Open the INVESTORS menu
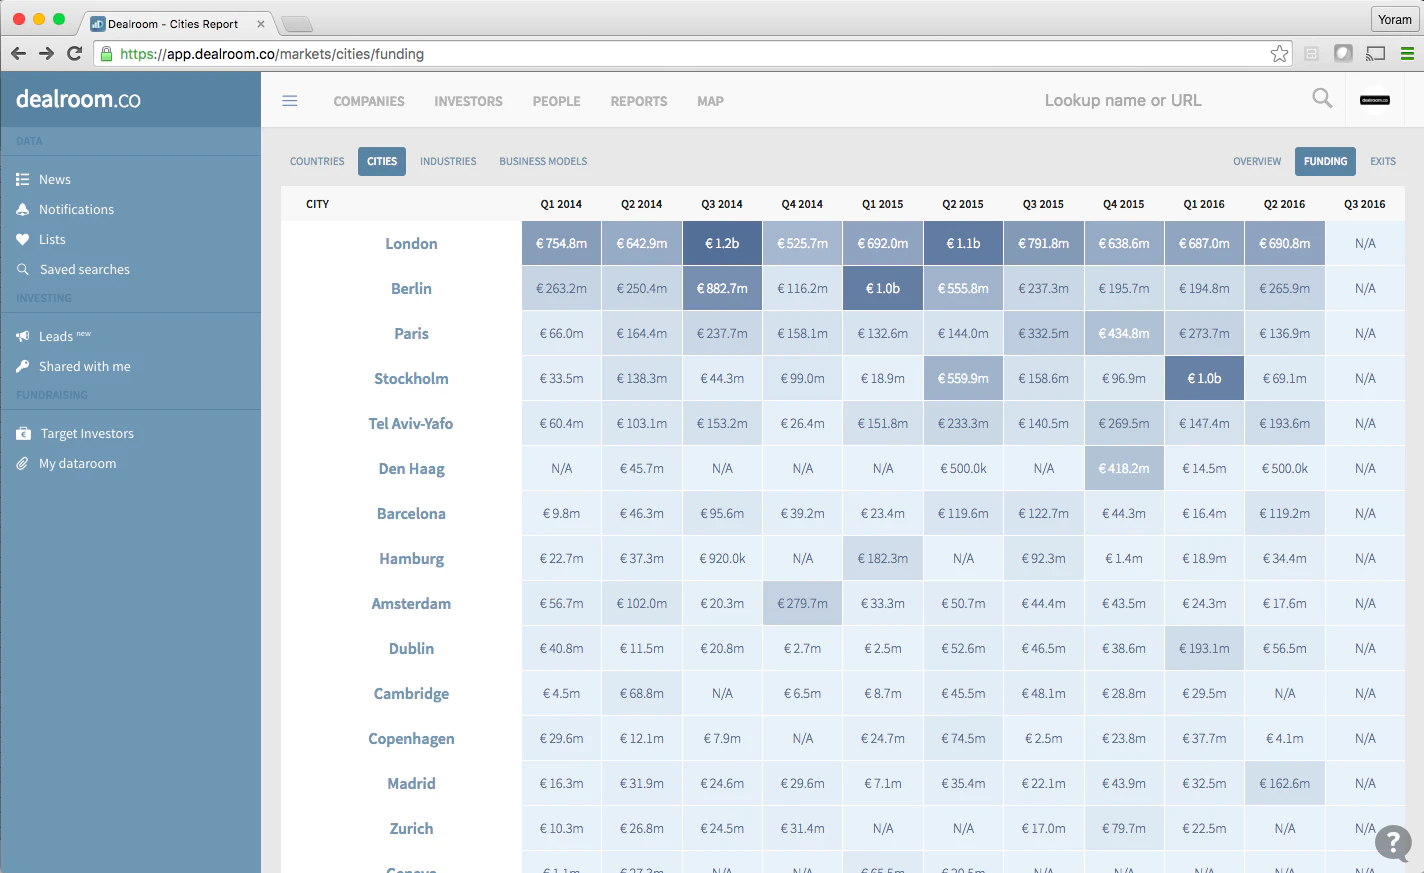 [468, 101]
